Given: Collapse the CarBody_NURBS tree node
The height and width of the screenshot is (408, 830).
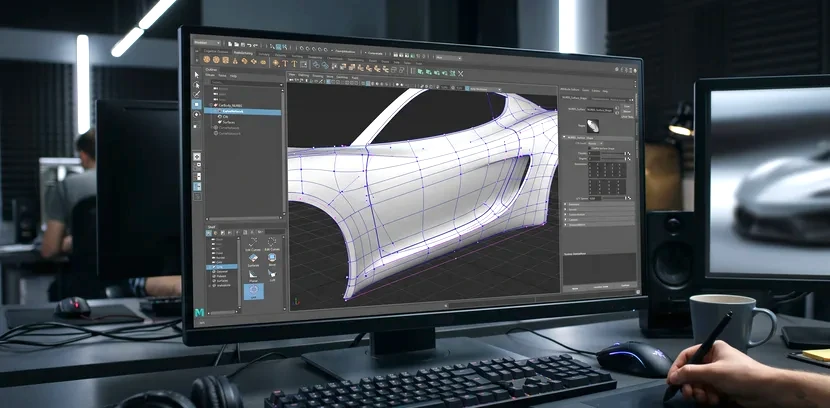Looking at the screenshot, I should pyautogui.click(x=211, y=105).
